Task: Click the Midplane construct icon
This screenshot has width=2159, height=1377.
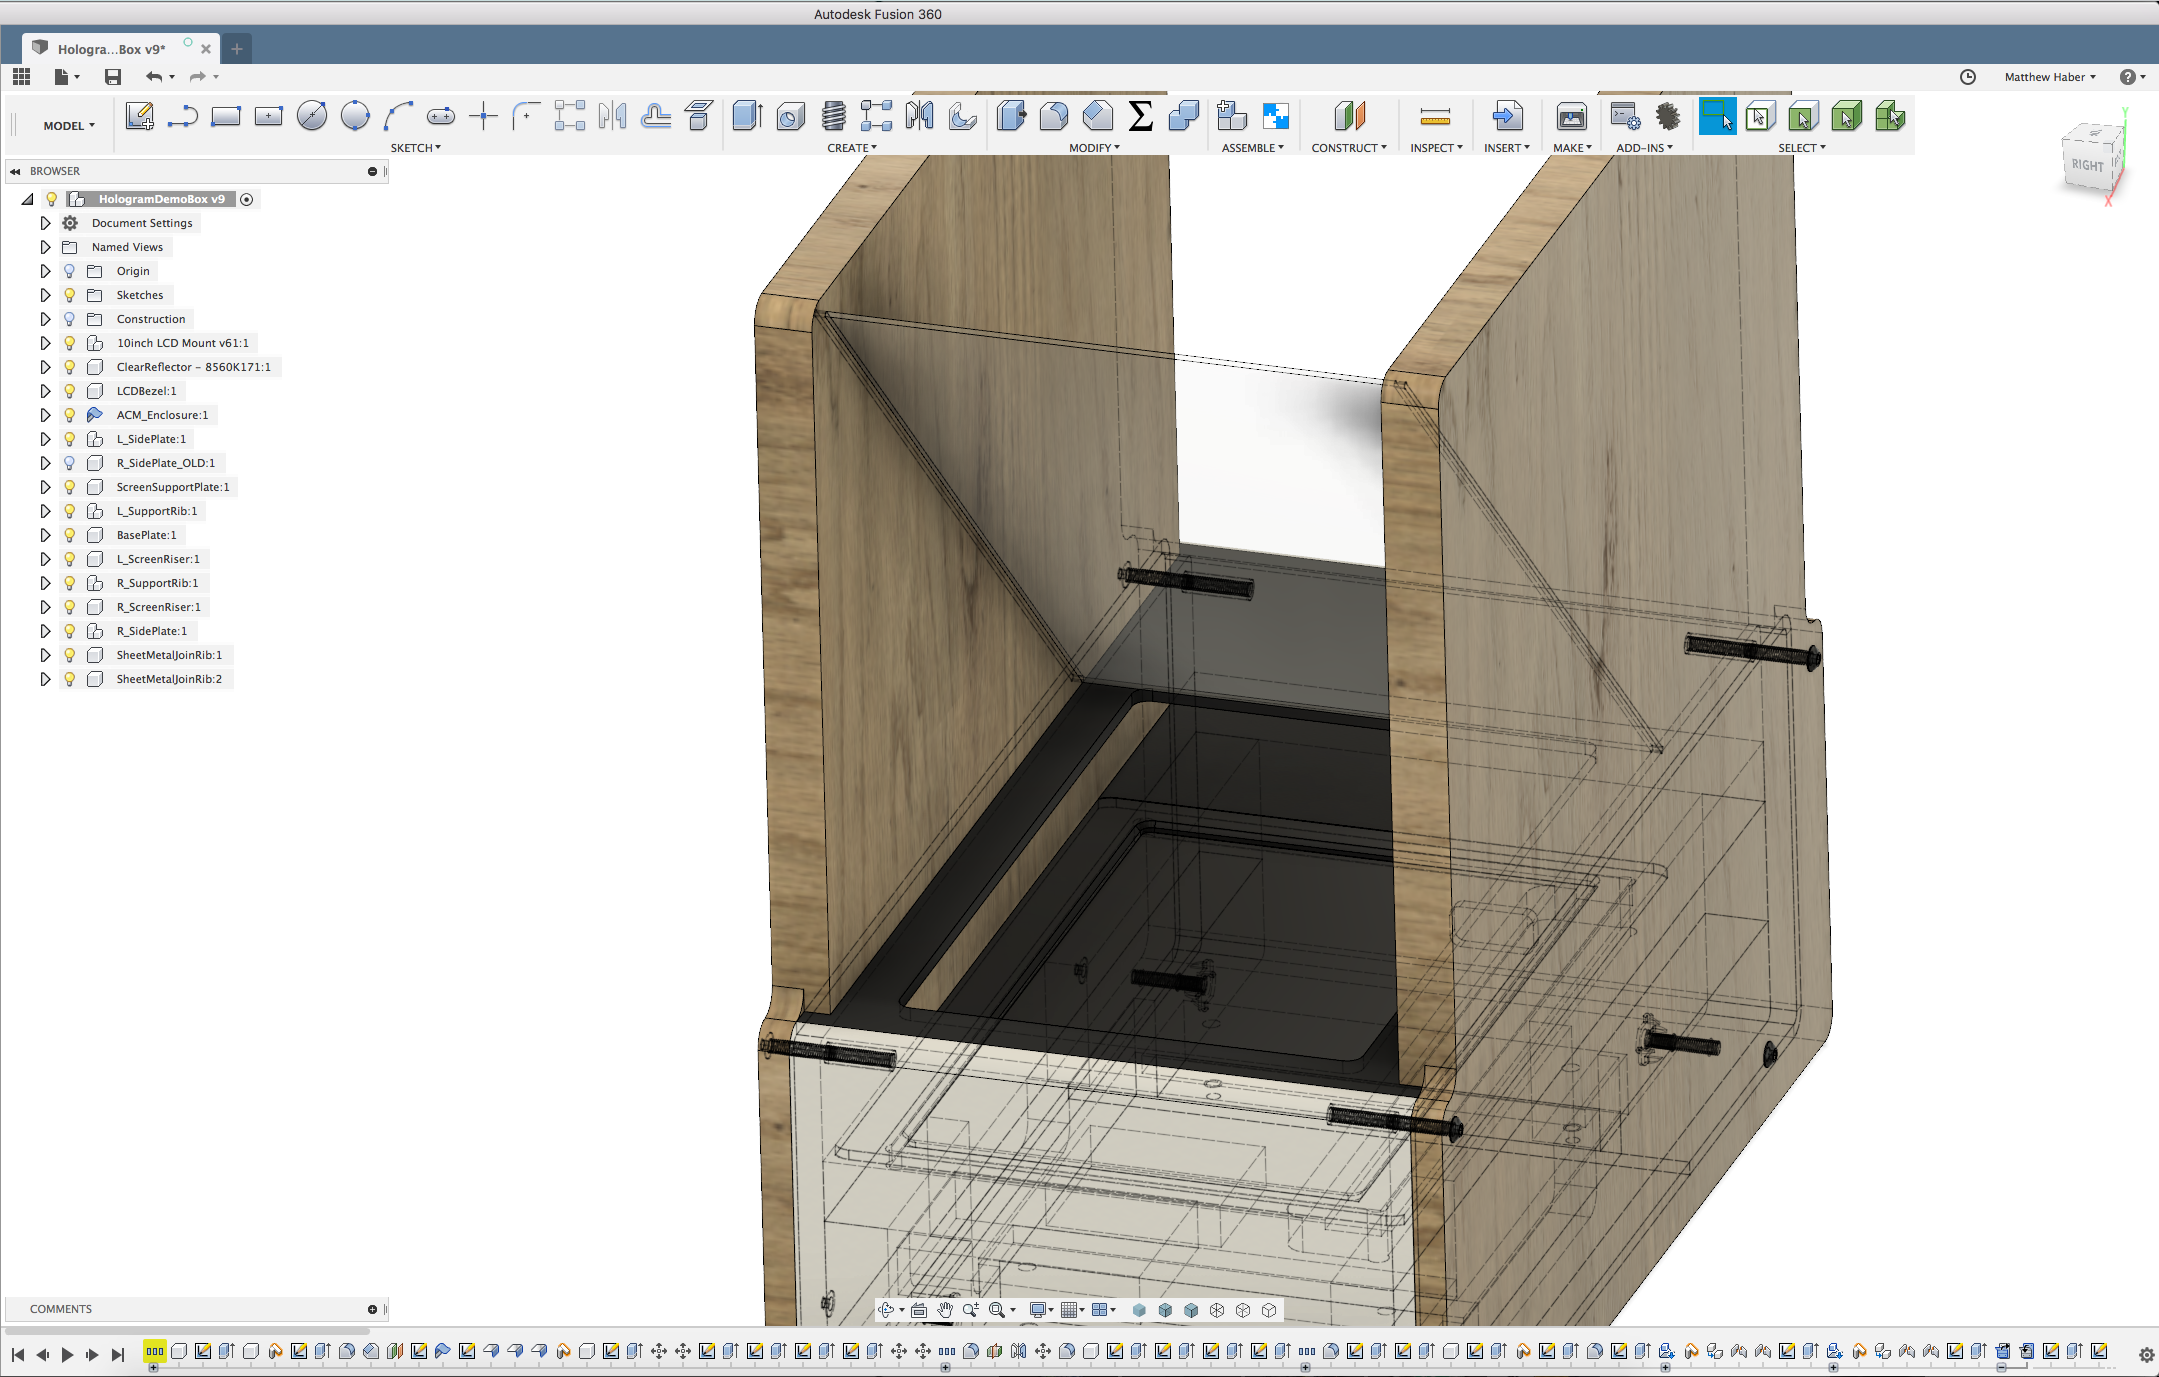Action: pos(1350,116)
